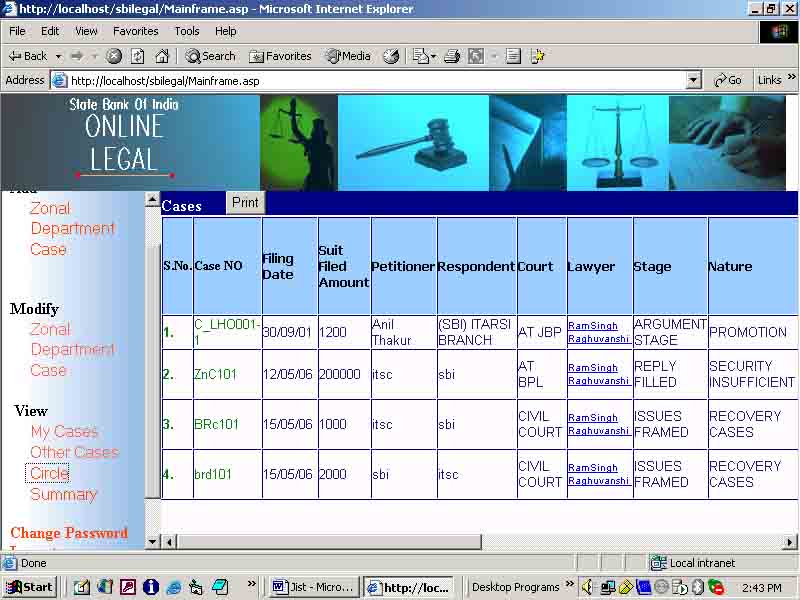Open the Circle link under View
The width and height of the screenshot is (800, 600).
[47, 473]
